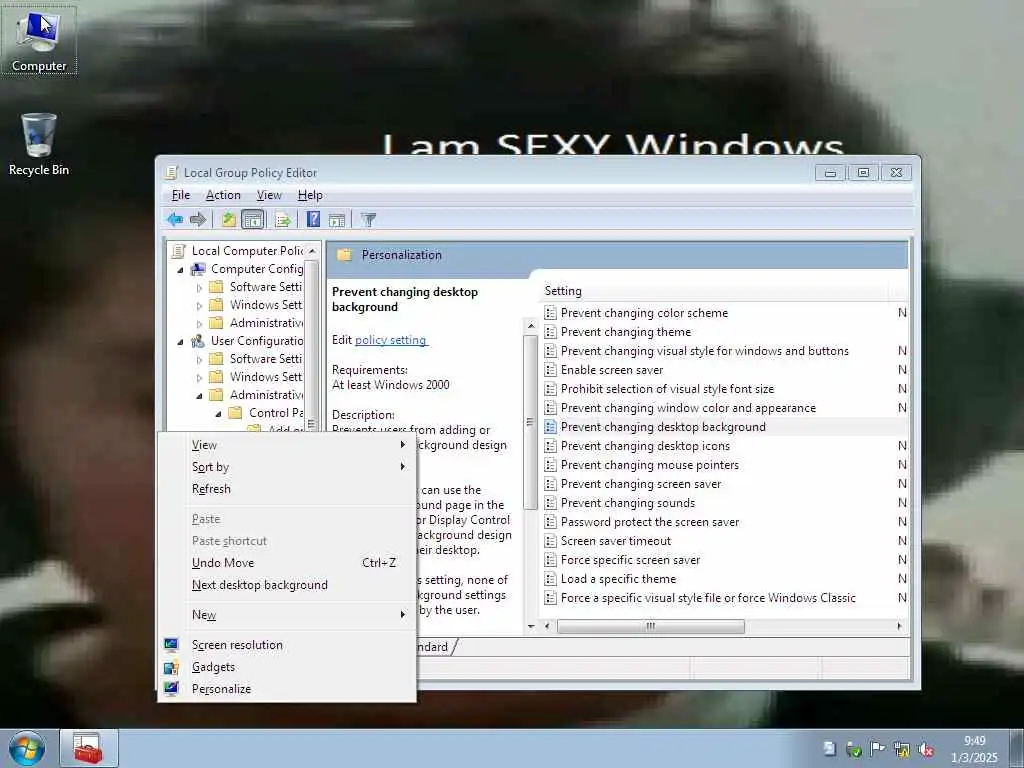Choose Undo Move in context menu
1024x768 pixels.
(286, 562)
